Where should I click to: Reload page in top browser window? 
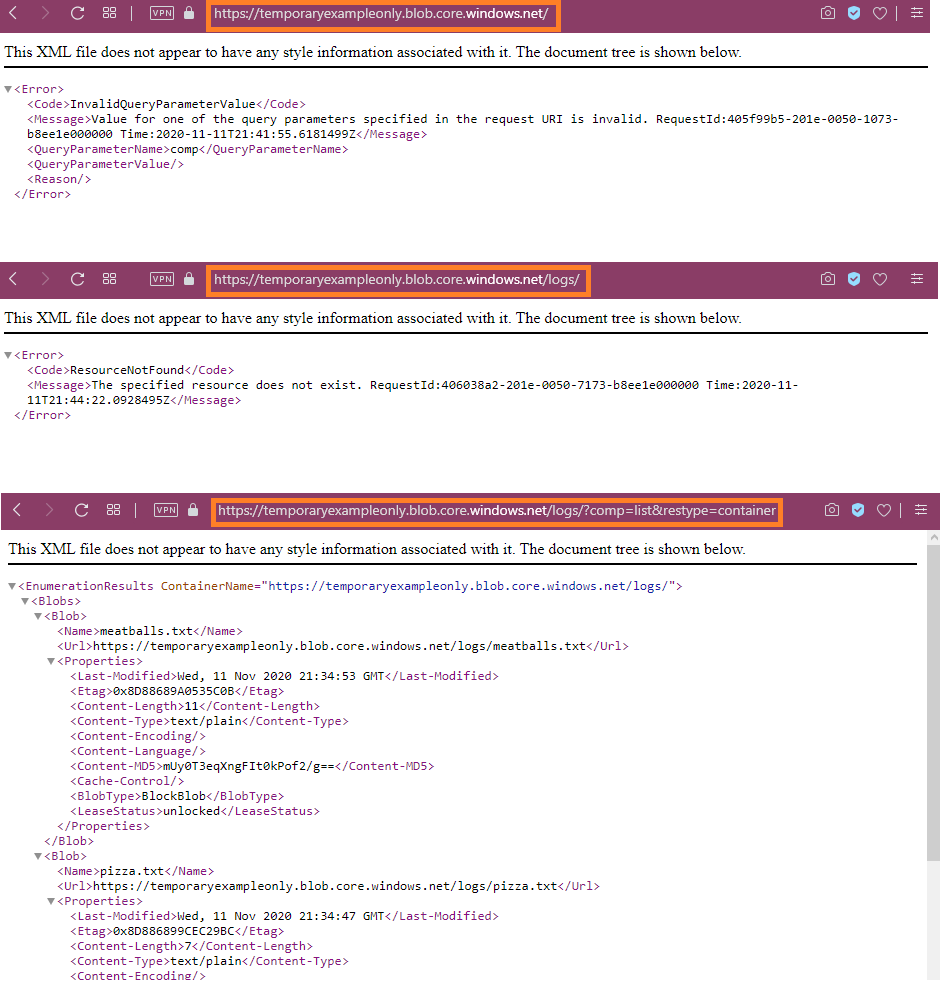(77, 13)
